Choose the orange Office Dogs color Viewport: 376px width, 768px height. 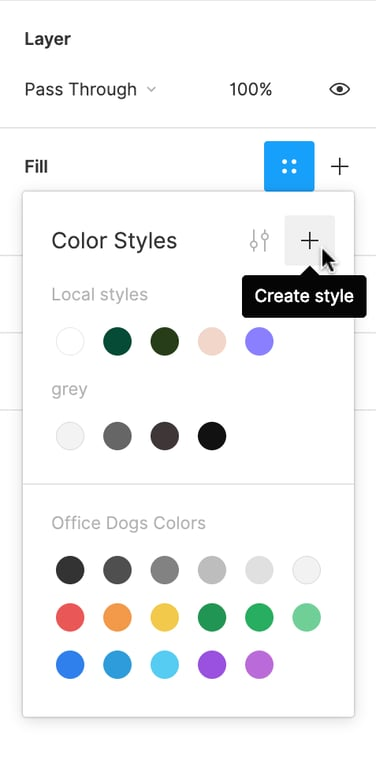pyautogui.click(x=118, y=617)
